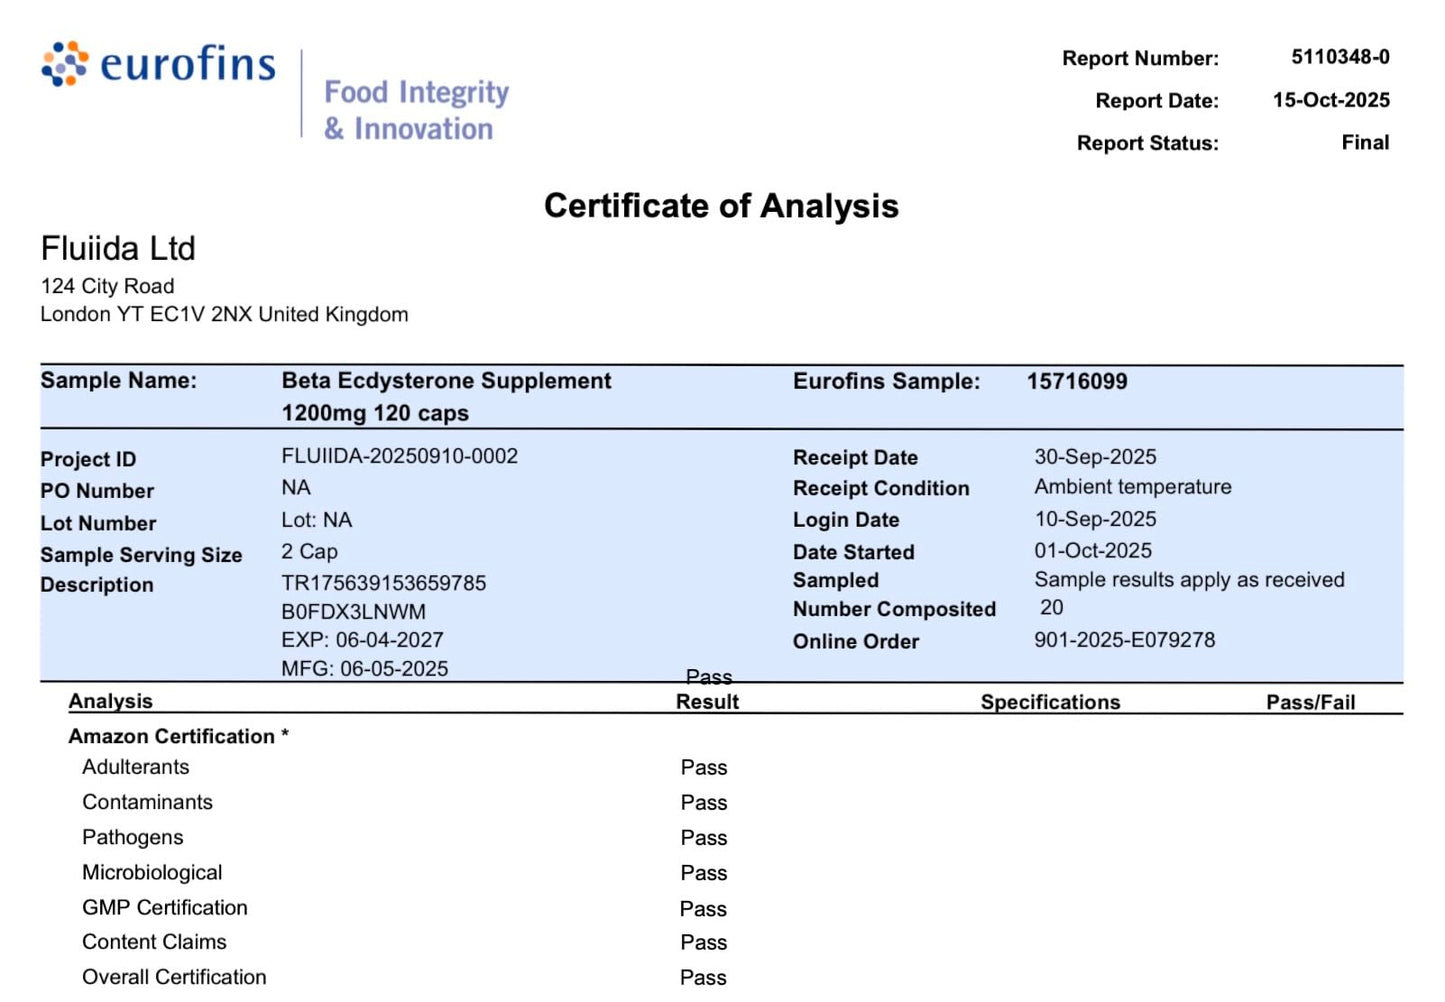Select the PO Number value "NA"

[296, 487]
